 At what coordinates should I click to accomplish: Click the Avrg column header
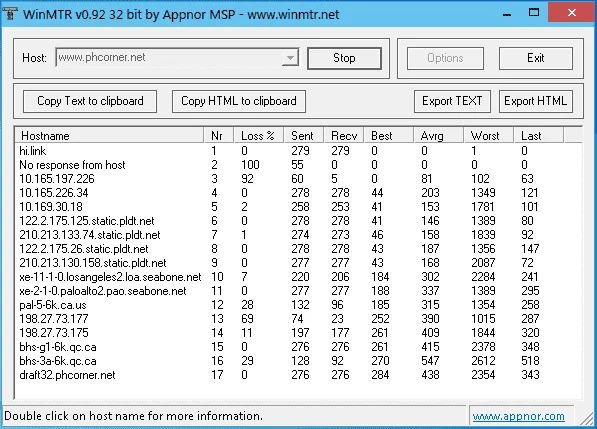tap(439, 136)
